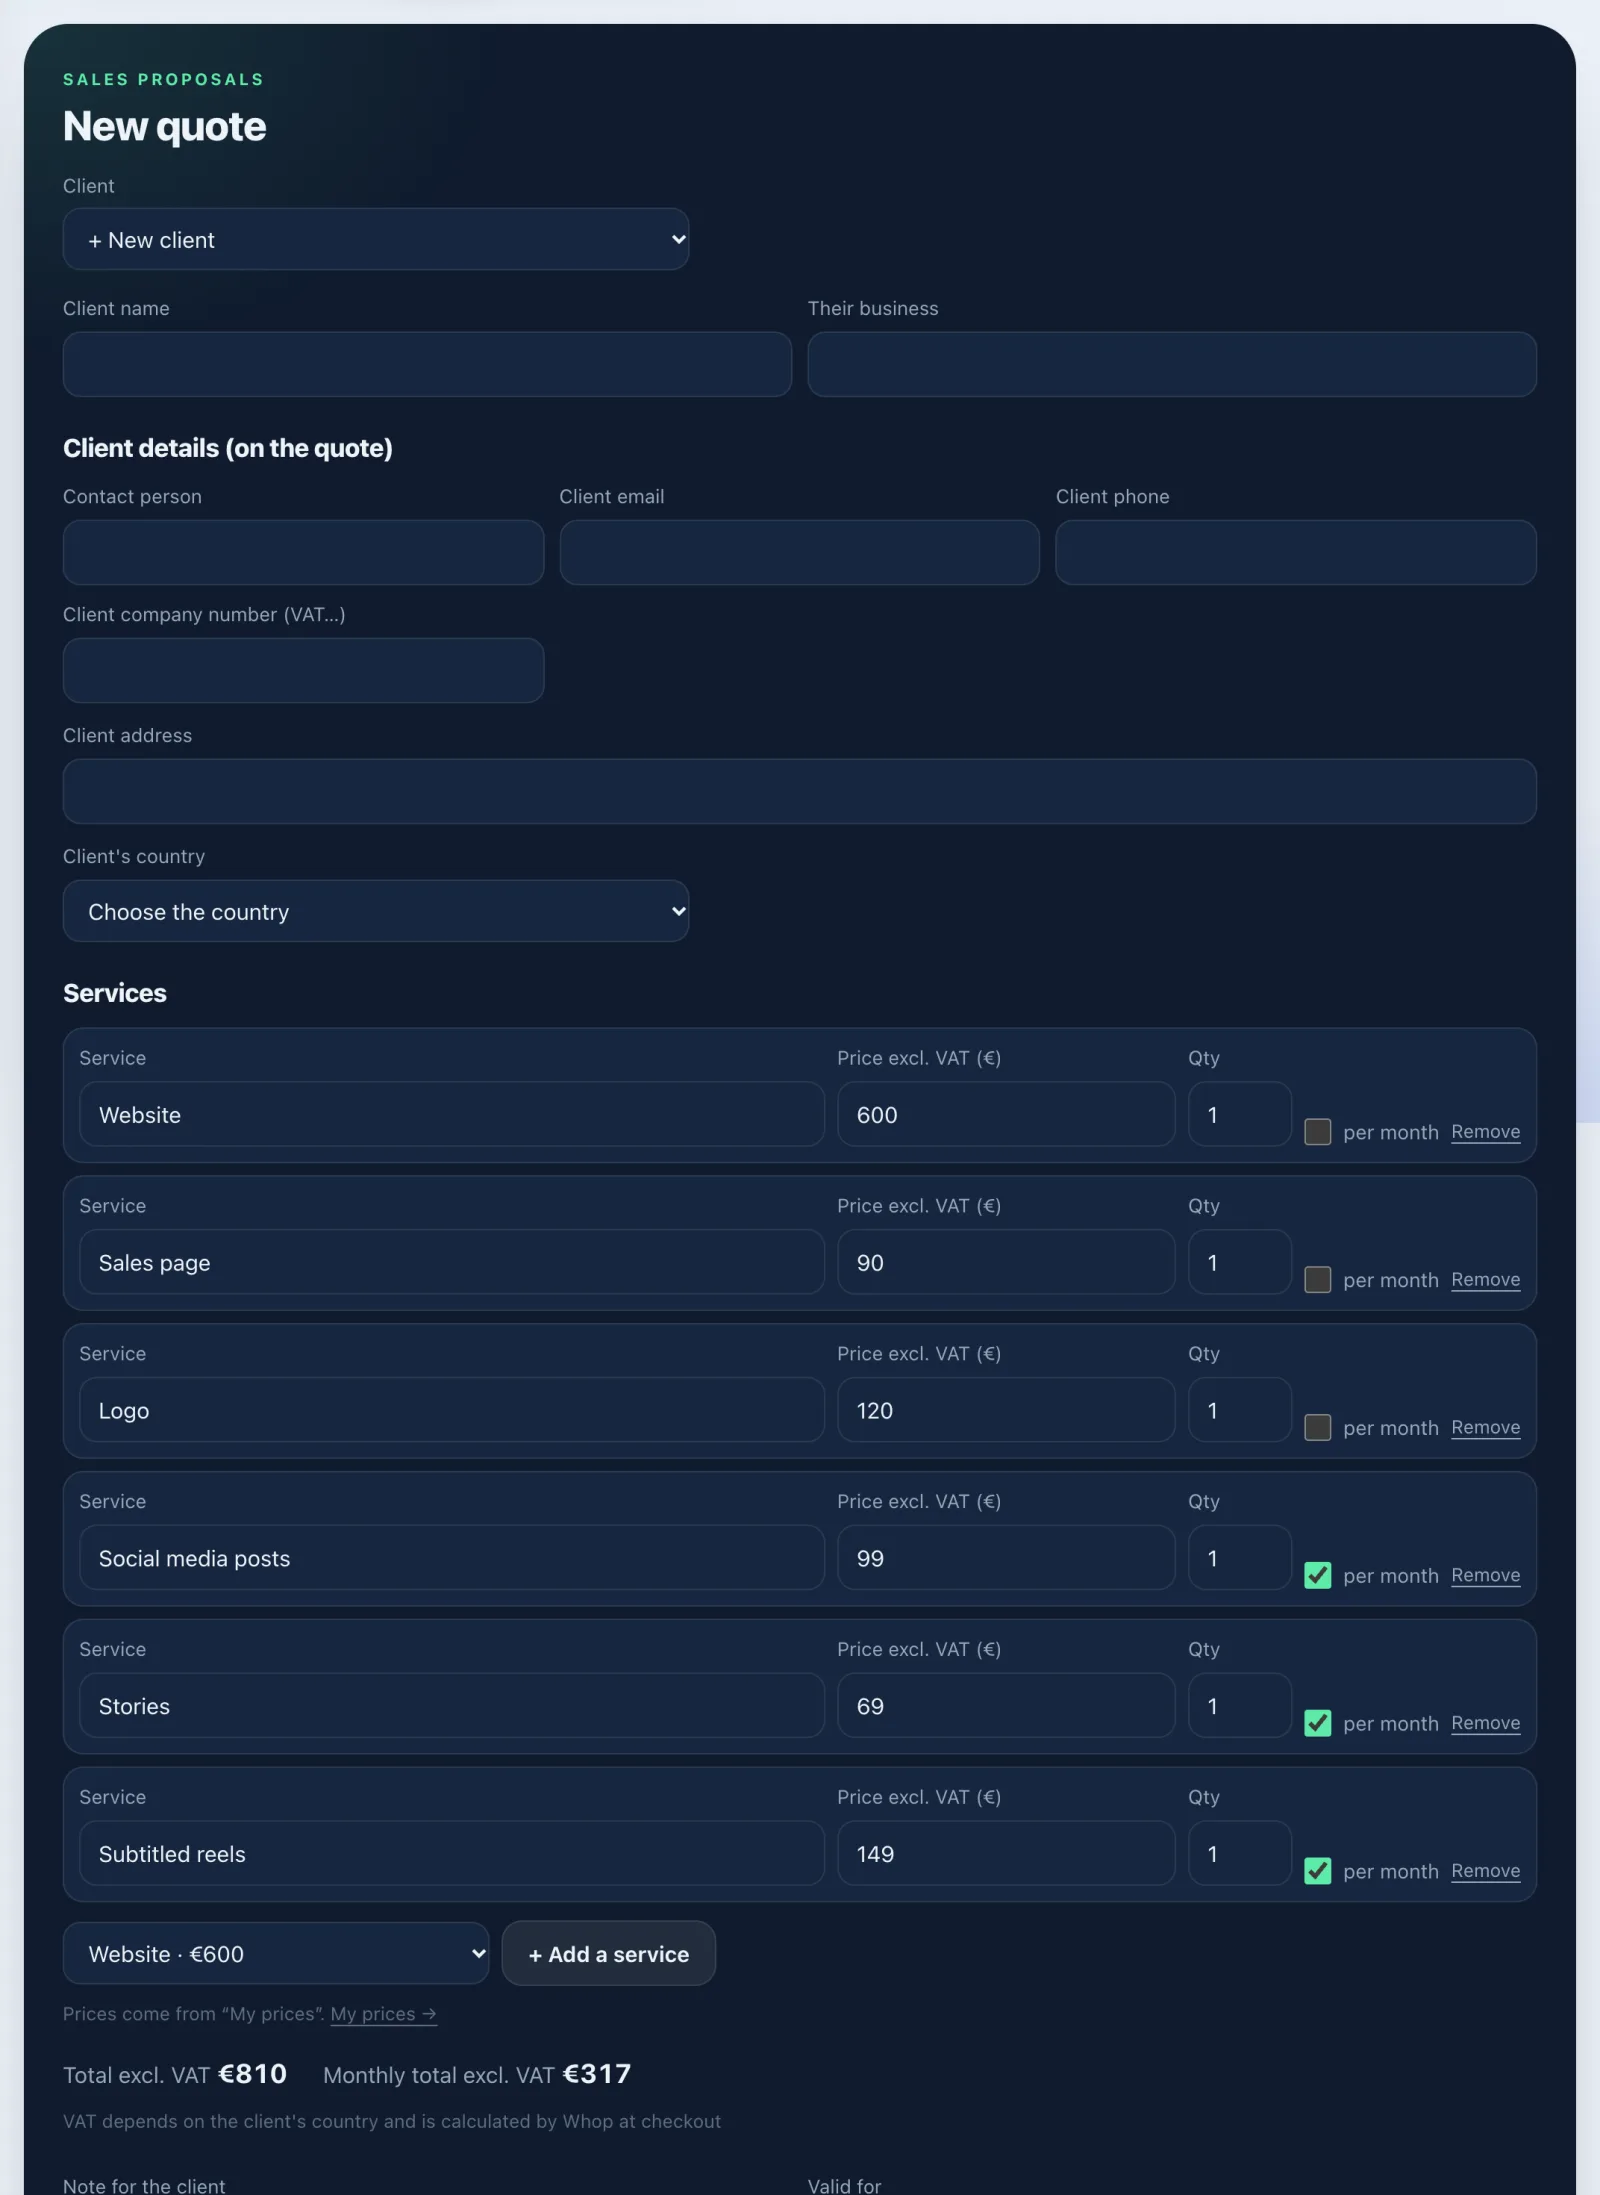Open the Website · €600 service picker
Viewport: 1600px width, 2195px height.
(x=275, y=1953)
